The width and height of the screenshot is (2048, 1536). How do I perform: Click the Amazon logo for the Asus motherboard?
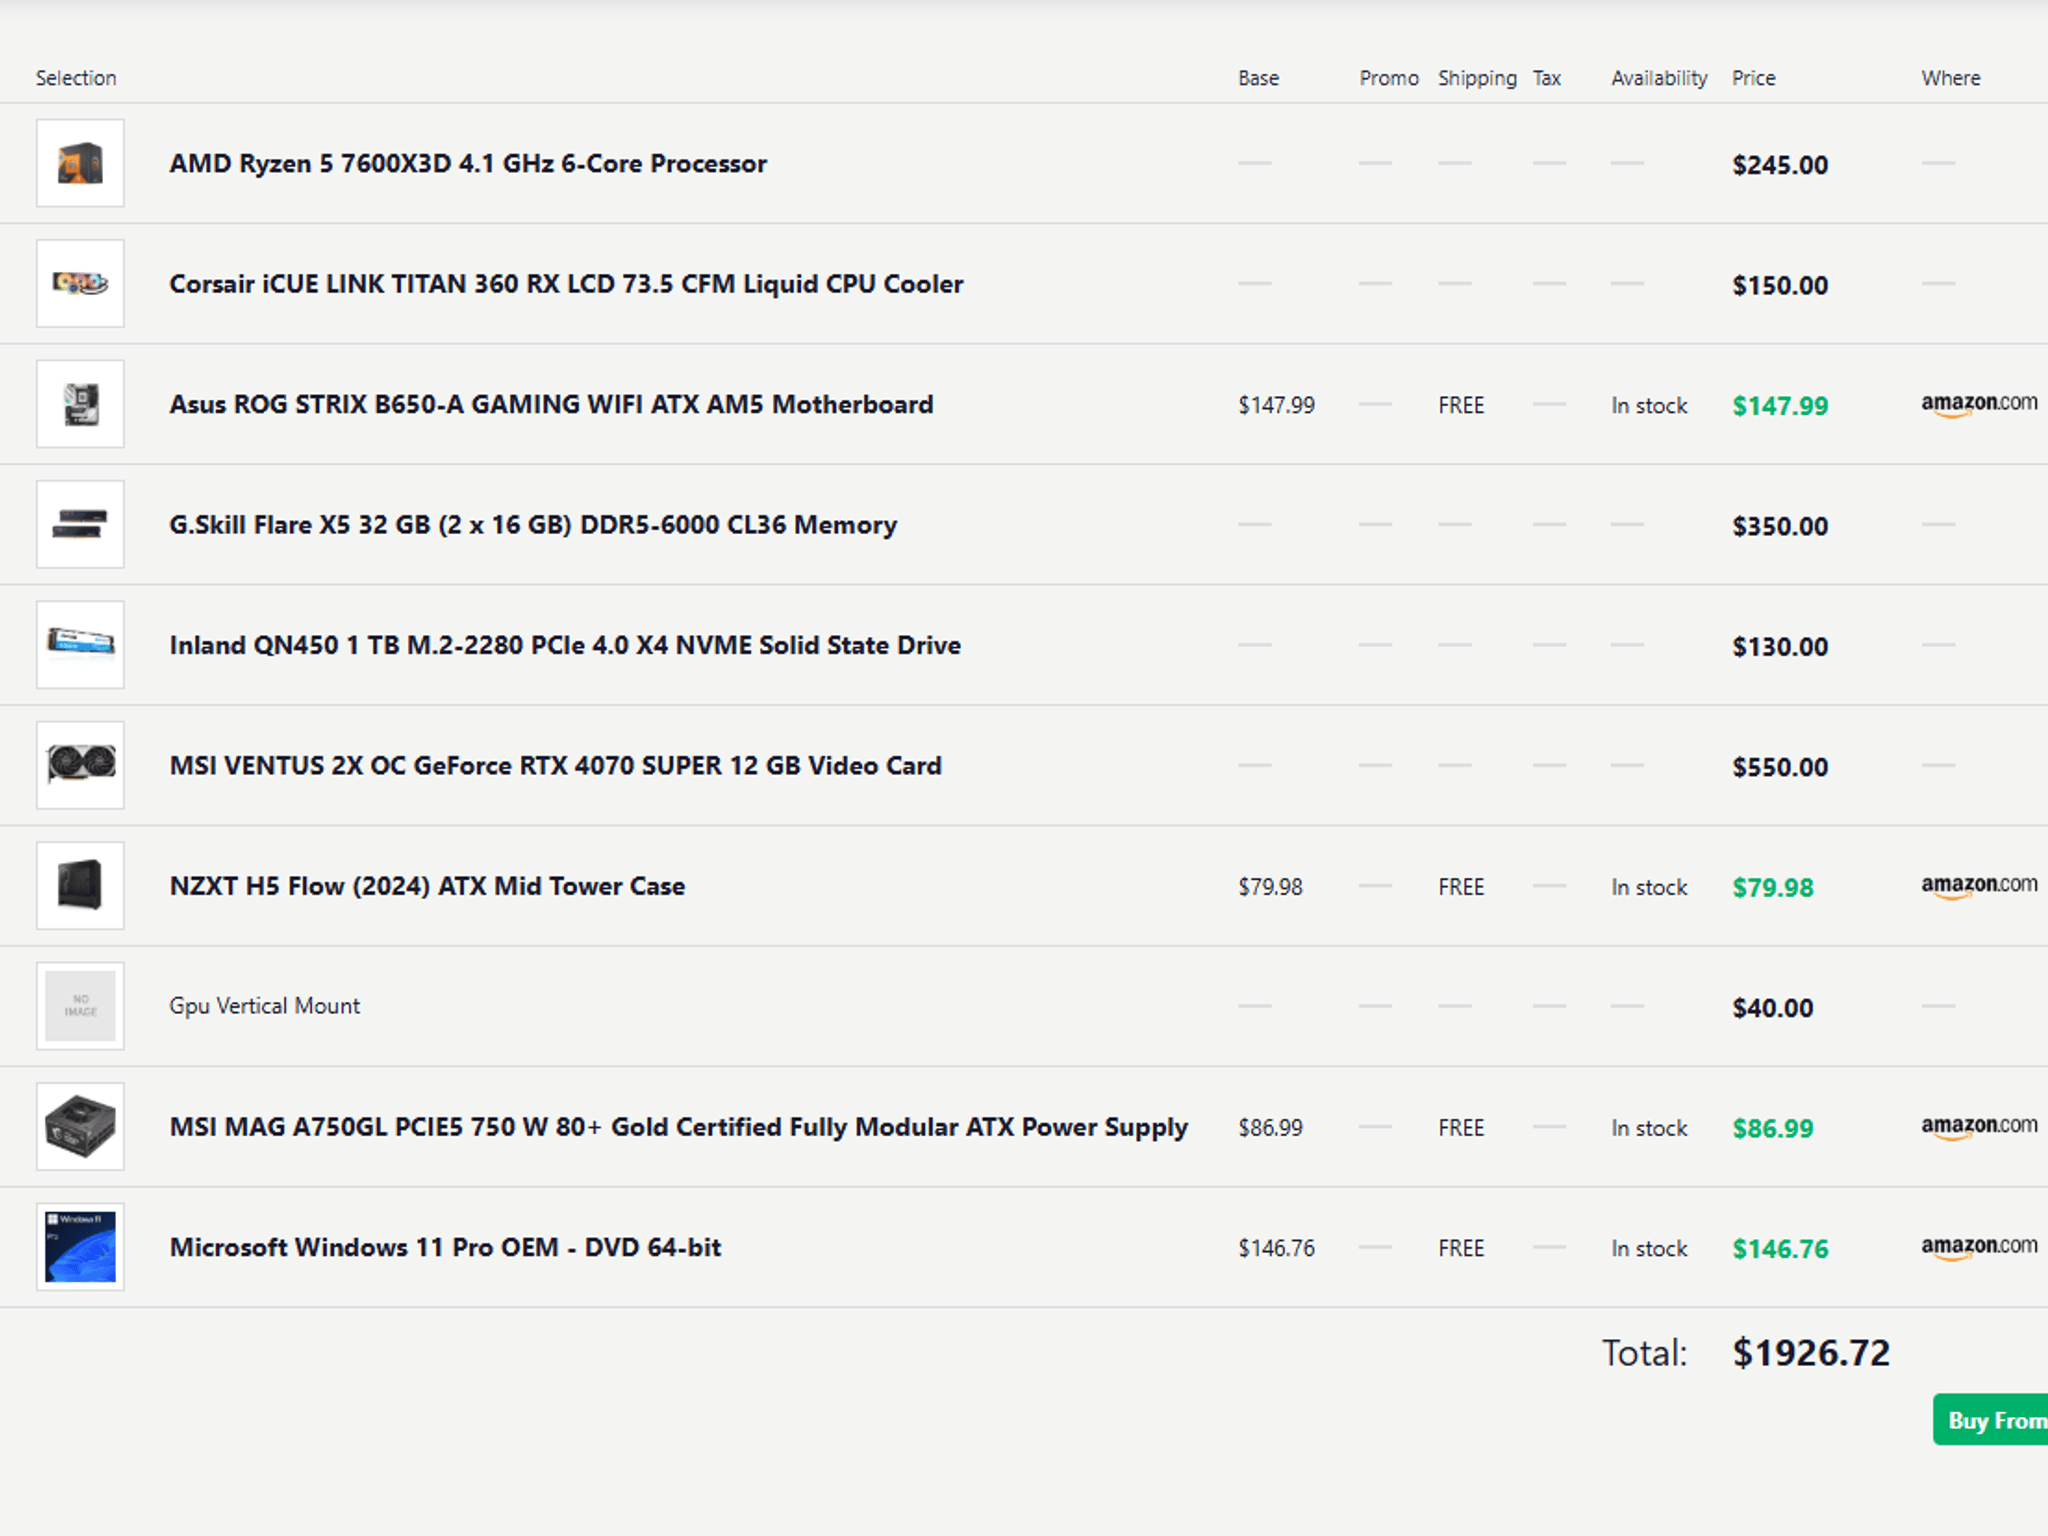[x=1978, y=404]
